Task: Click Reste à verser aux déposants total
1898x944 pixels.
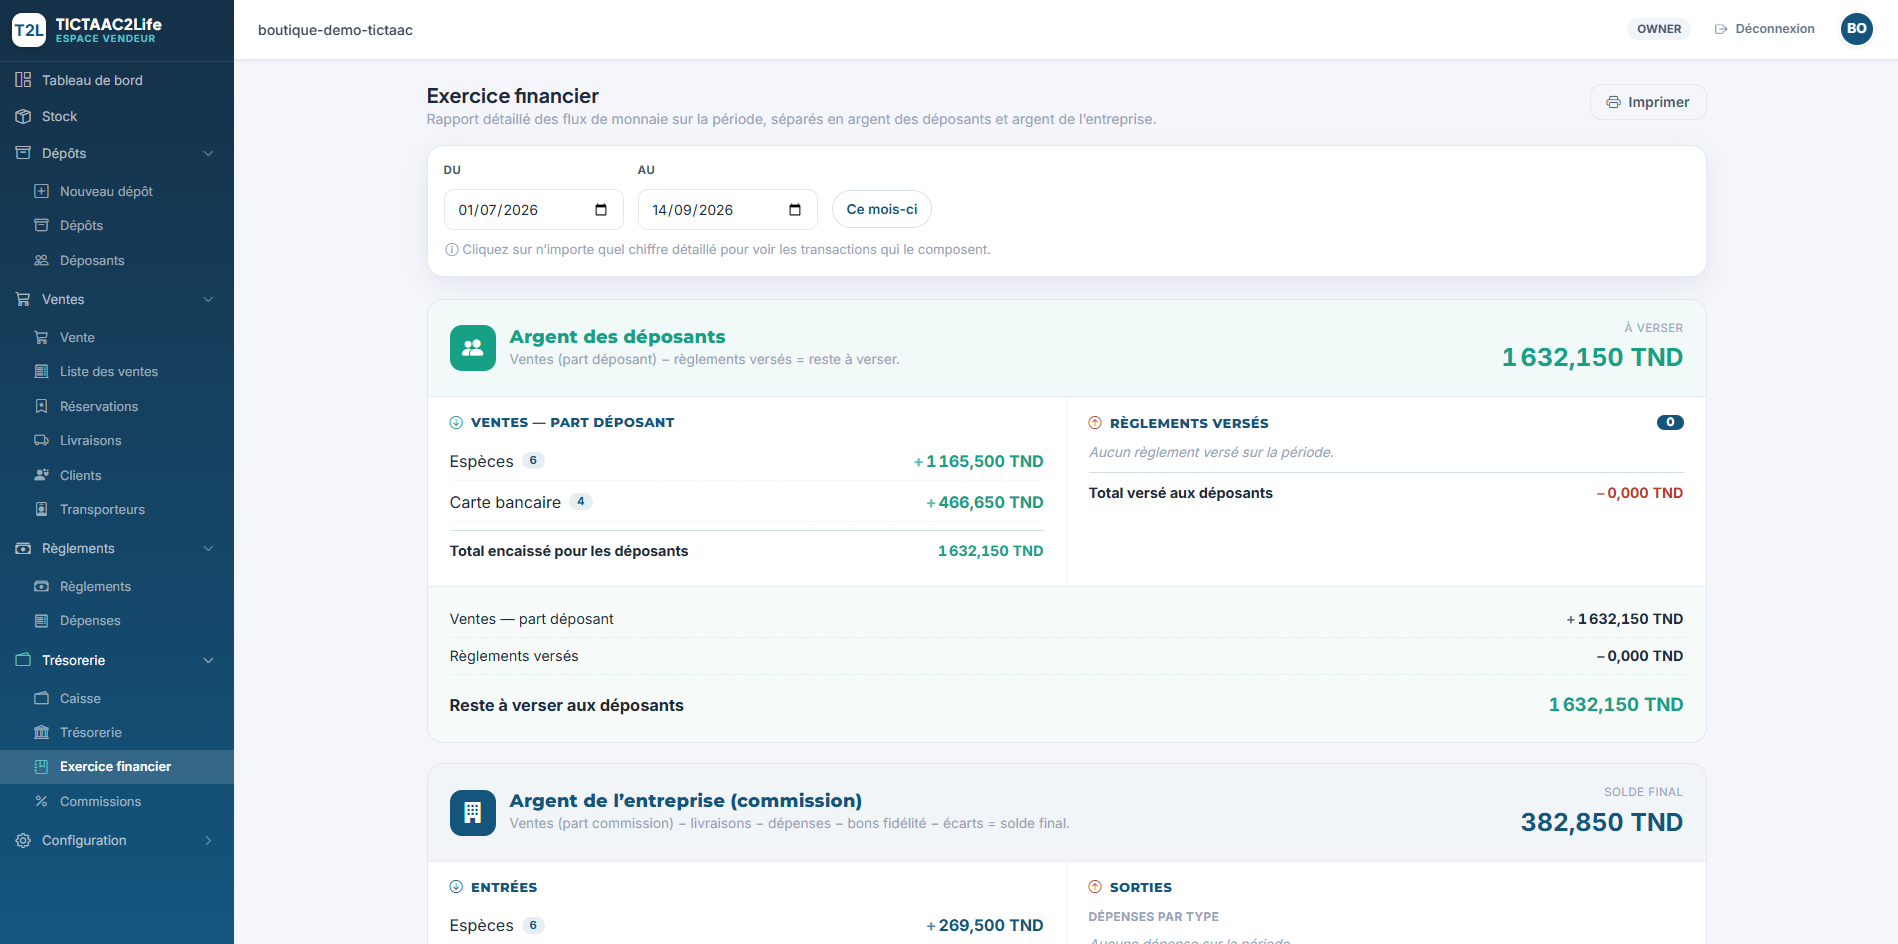Action: [1615, 705]
